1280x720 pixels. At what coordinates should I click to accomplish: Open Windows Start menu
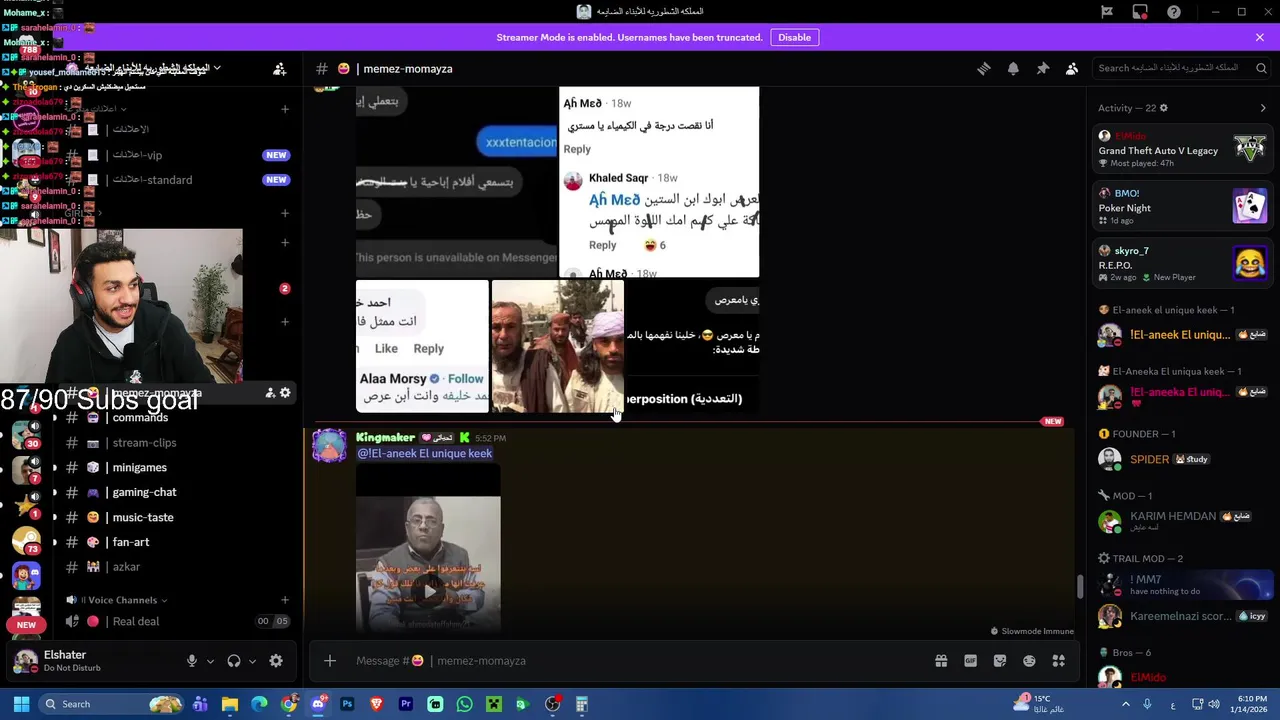pos(21,704)
